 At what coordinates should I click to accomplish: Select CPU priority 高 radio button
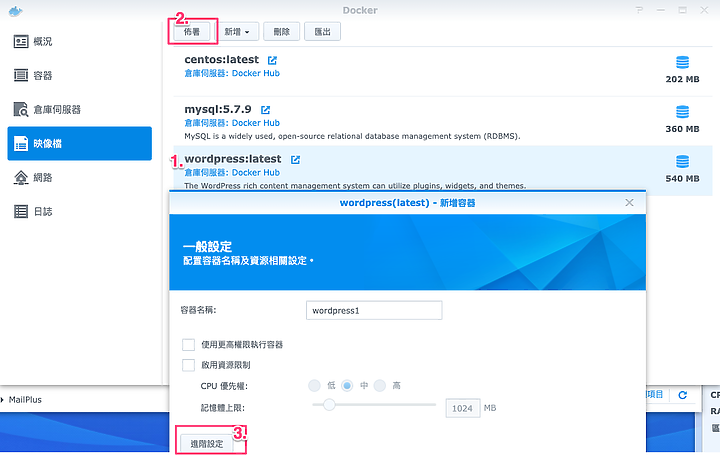[x=380, y=386]
